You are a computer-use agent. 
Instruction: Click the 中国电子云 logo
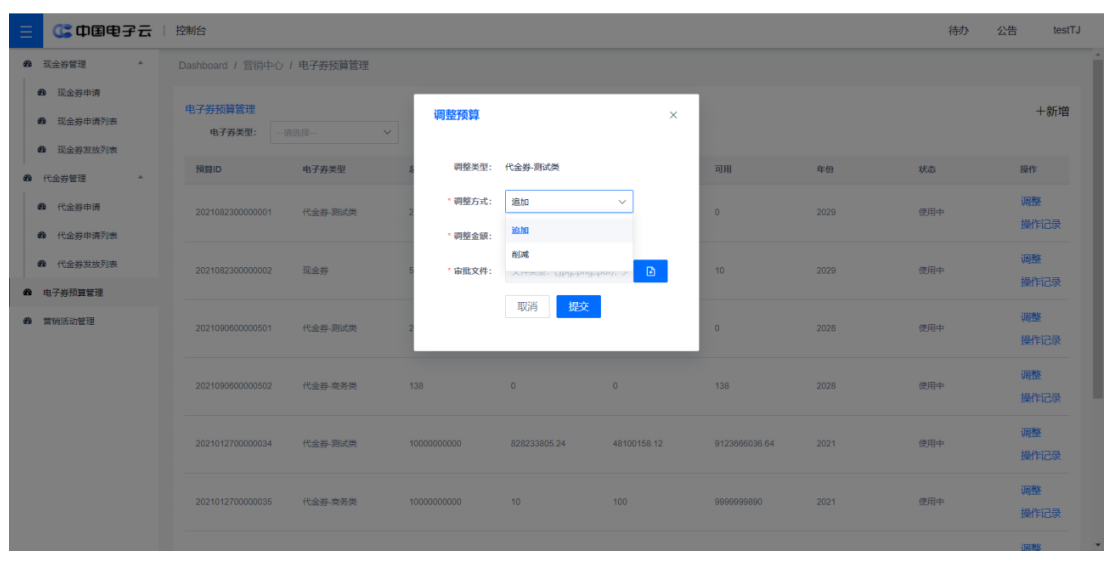click(103, 31)
